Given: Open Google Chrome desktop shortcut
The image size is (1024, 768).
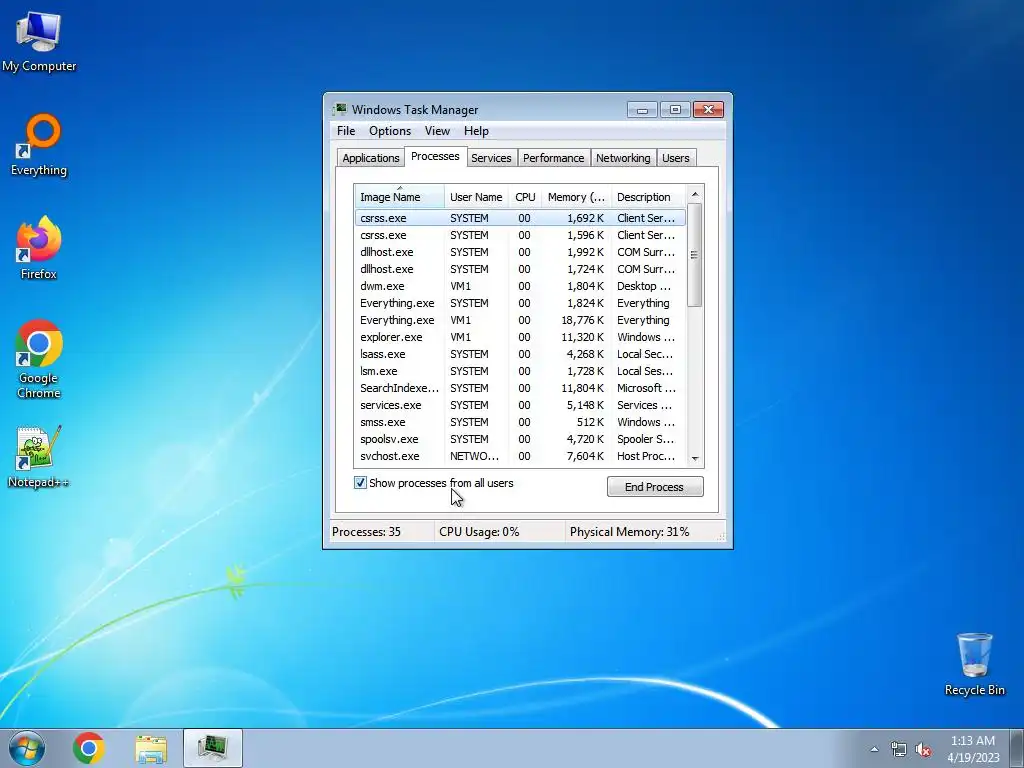Looking at the screenshot, I should click(x=39, y=359).
